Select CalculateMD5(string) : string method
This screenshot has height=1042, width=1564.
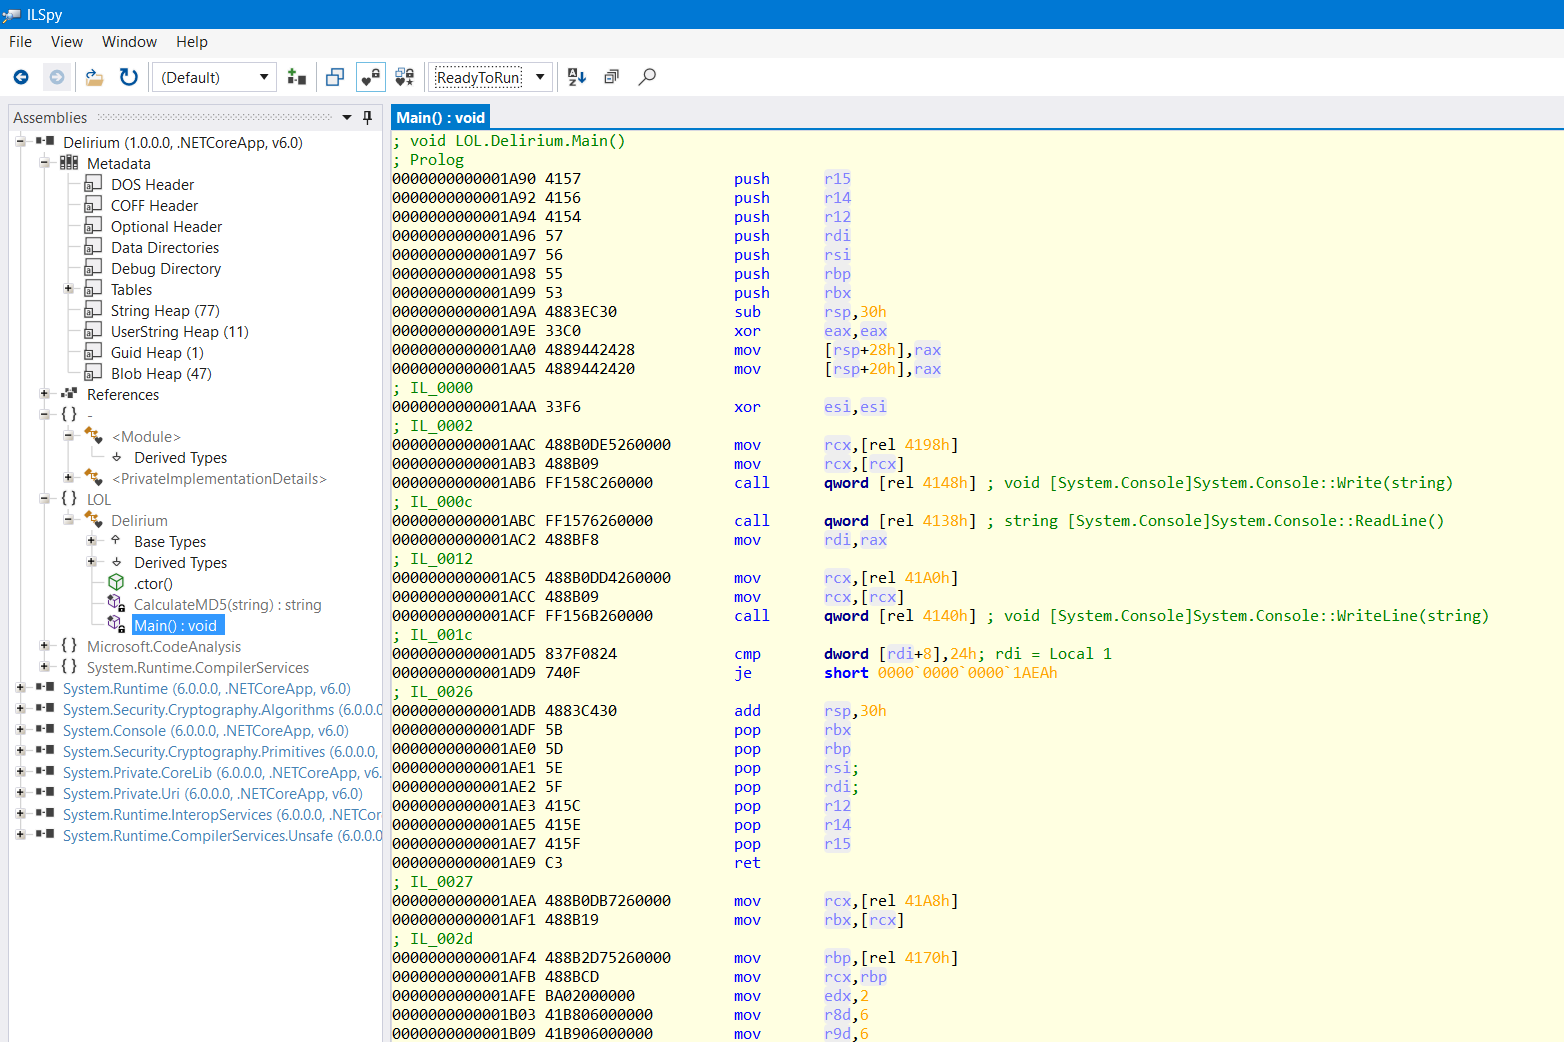point(227,605)
